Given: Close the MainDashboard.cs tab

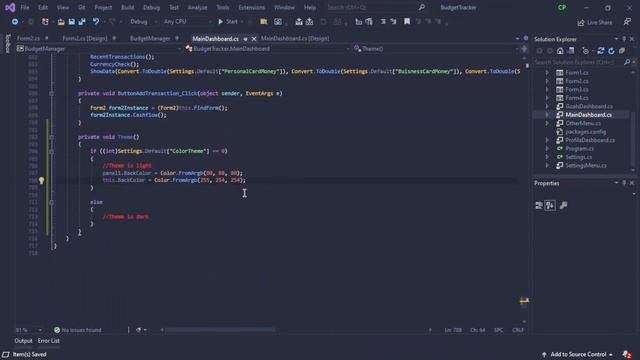Looking at the screenshot, I should click(x=254, y=39).
